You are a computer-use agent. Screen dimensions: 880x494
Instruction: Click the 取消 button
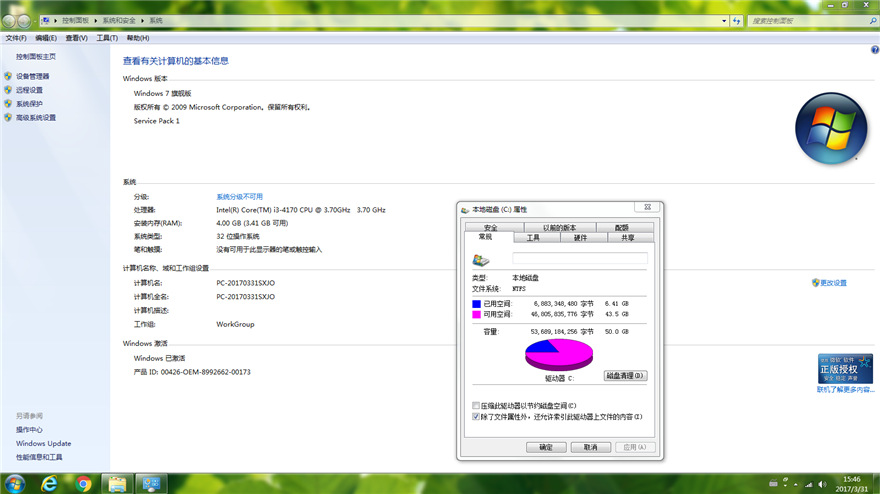tap(590, 447)
